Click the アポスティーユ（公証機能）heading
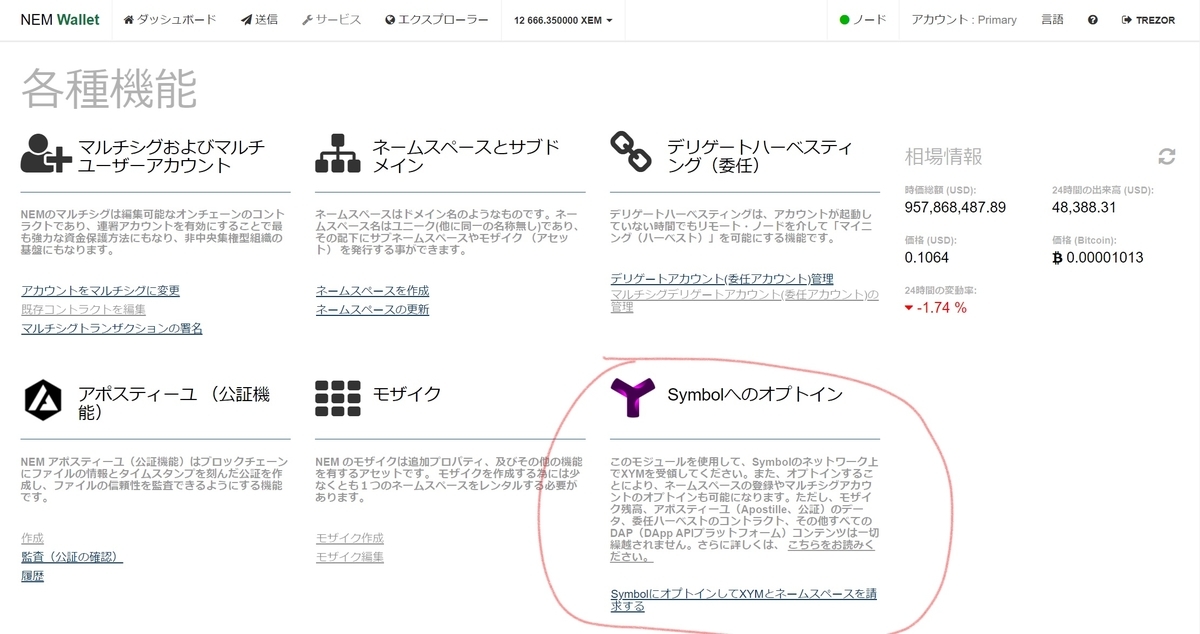Image resolution: width=1200 pixels, height=634 pixels. pos(174,402)
